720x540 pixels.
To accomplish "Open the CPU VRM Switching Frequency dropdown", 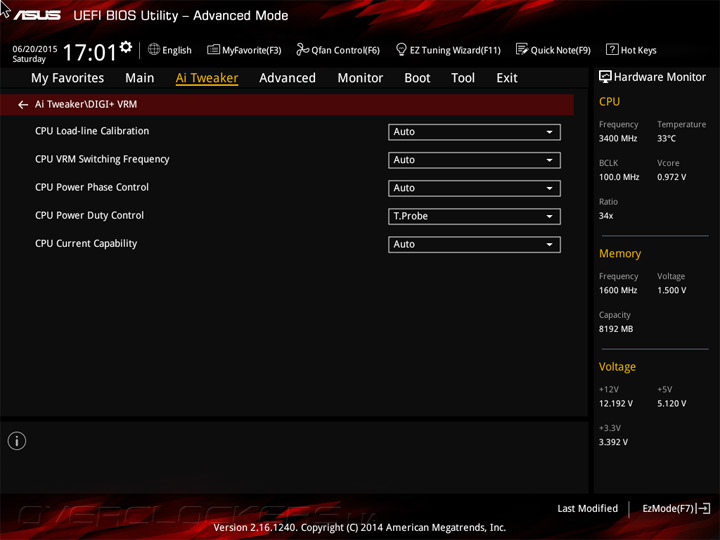I will point(474,160).
